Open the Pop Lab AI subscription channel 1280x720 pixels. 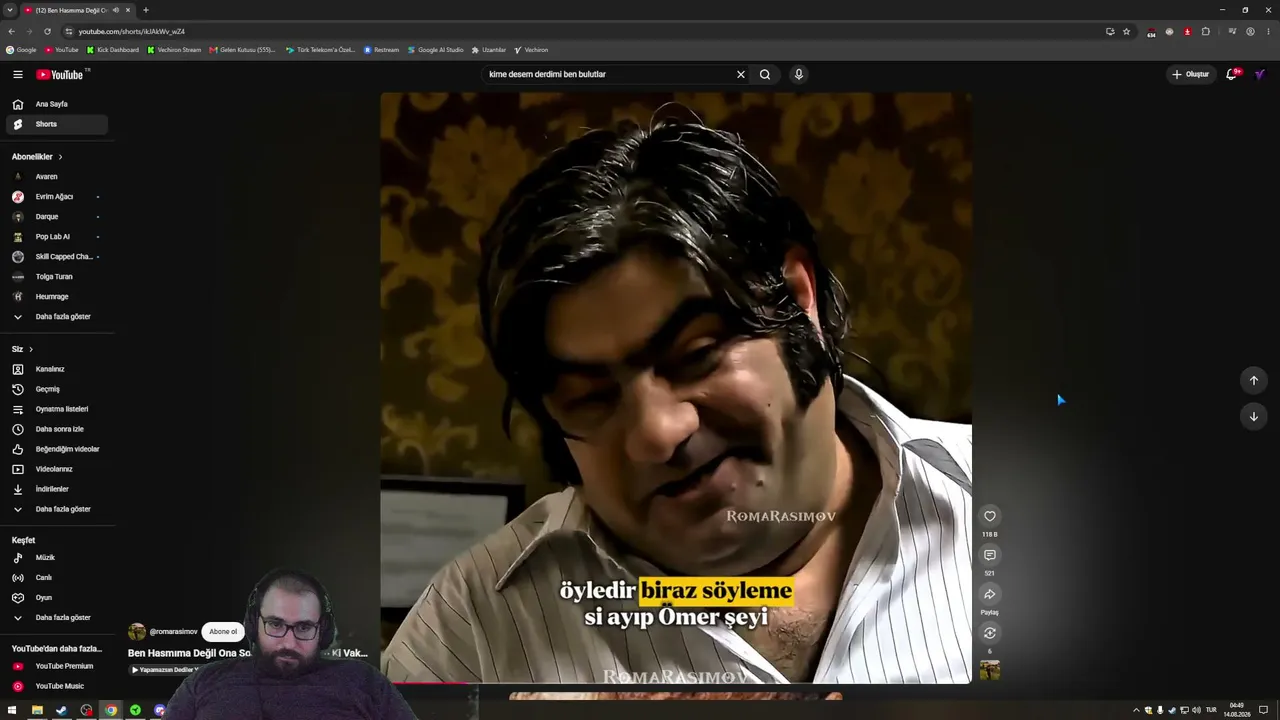pos(57,237)
